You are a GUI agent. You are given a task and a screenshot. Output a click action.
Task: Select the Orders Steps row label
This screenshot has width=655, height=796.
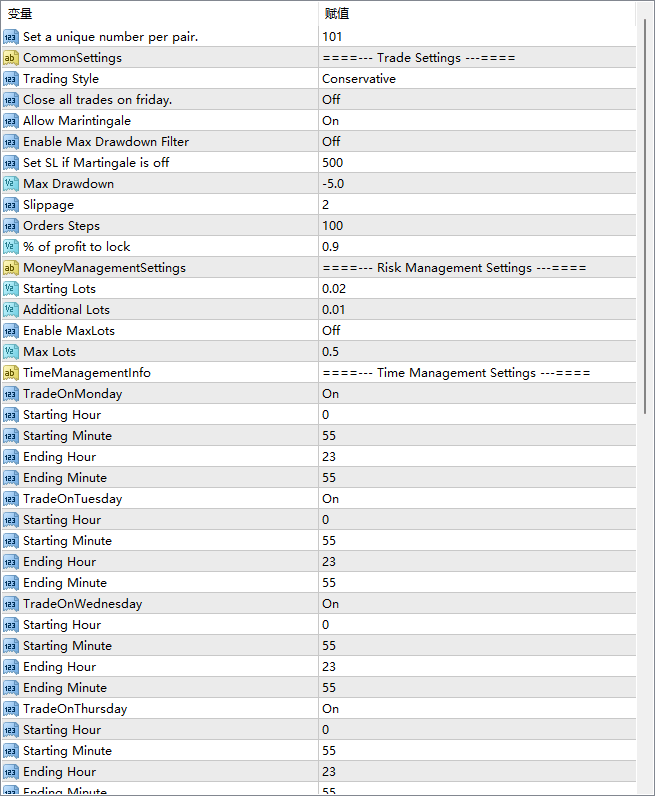click(x=61, y=226)
